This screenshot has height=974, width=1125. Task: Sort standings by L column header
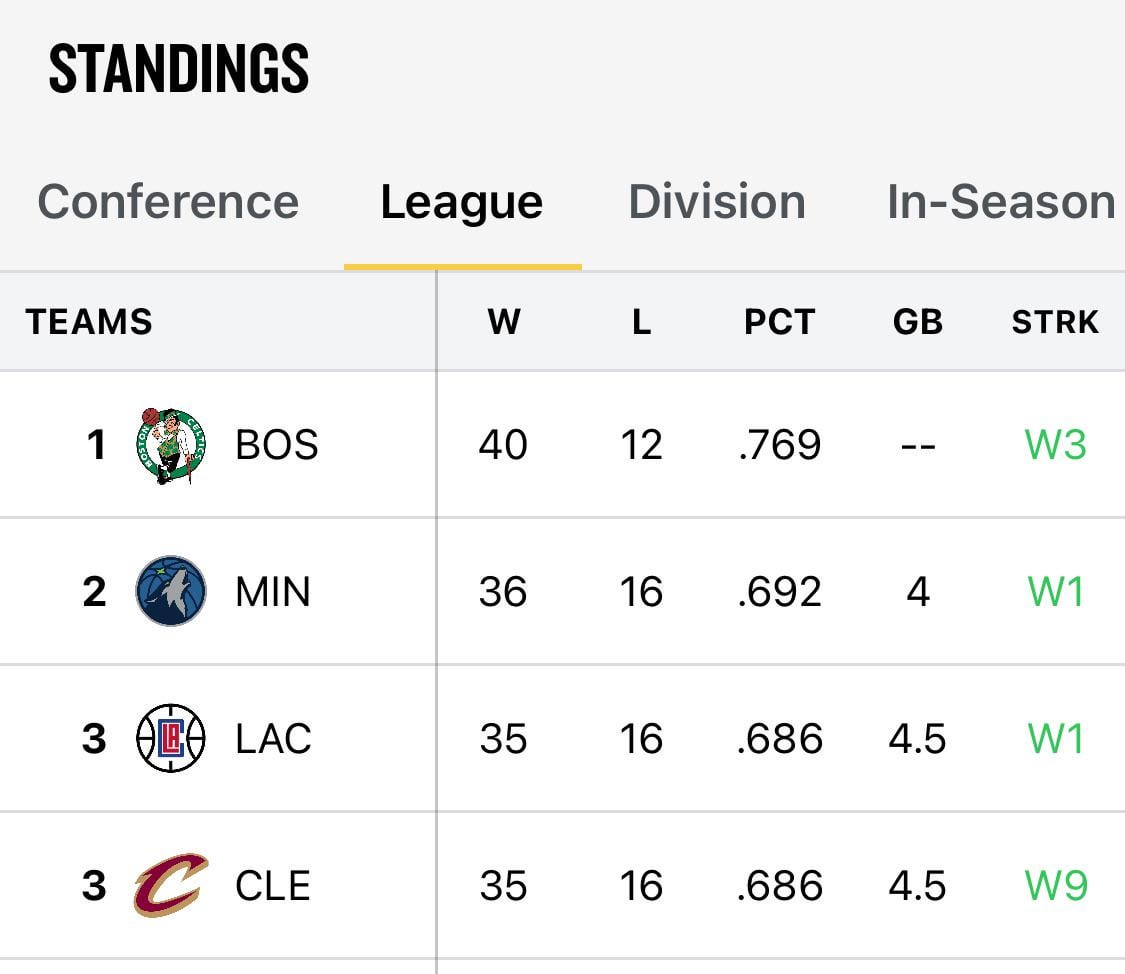641,322
